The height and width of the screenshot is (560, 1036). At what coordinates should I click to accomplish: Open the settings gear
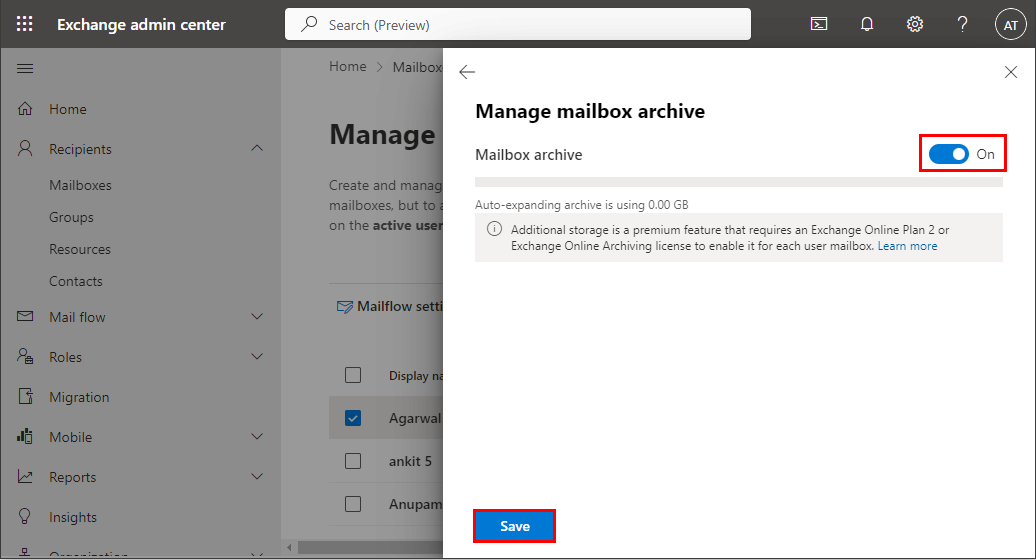pos(914,24)
